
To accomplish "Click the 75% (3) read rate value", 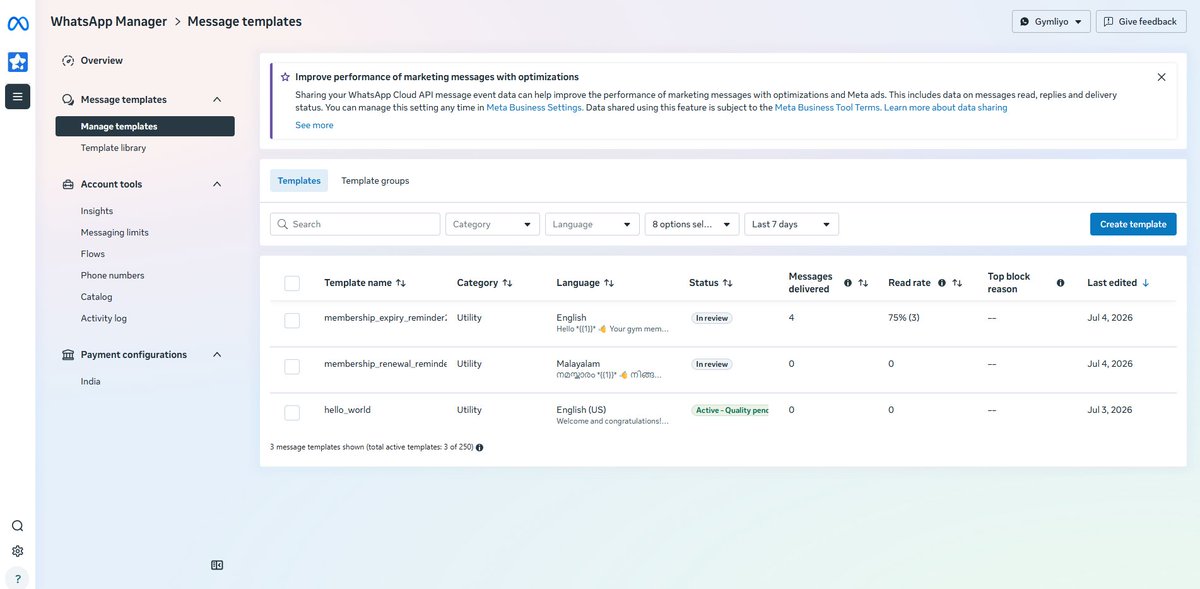I will coord(904,318).
